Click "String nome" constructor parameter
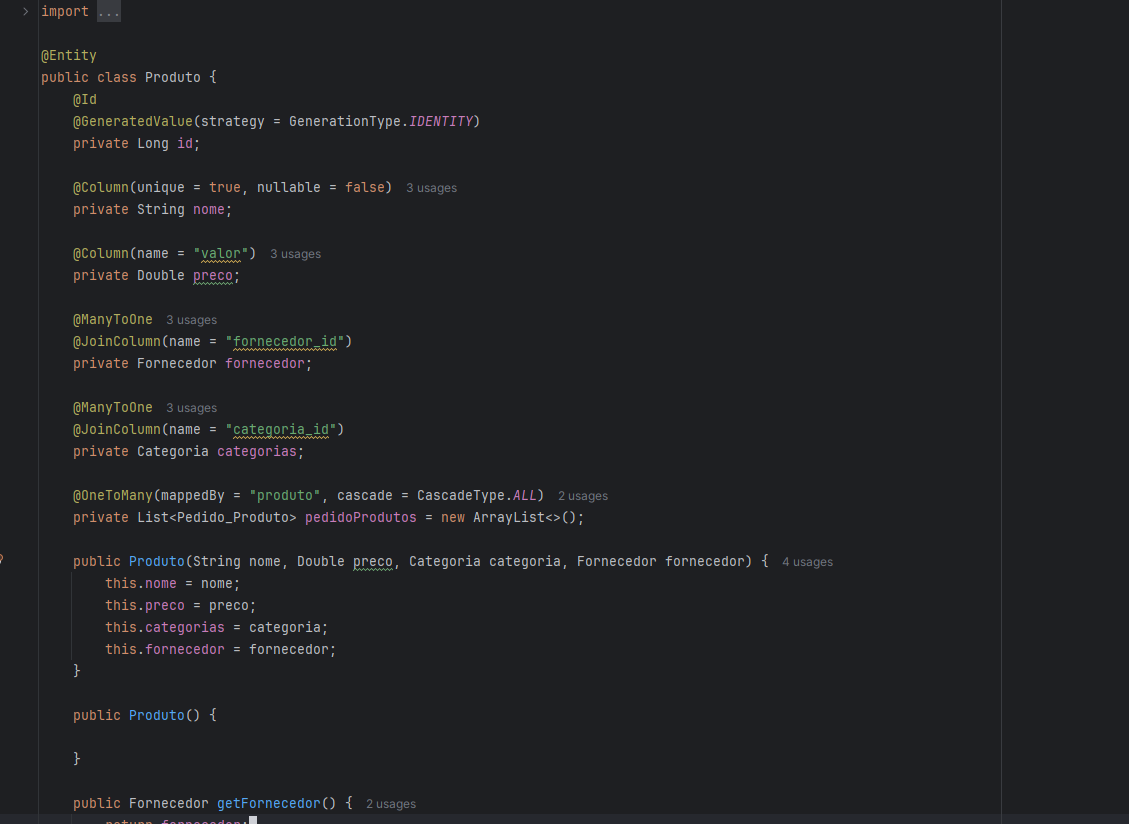 pyautogui.click(x=237, y=561)
